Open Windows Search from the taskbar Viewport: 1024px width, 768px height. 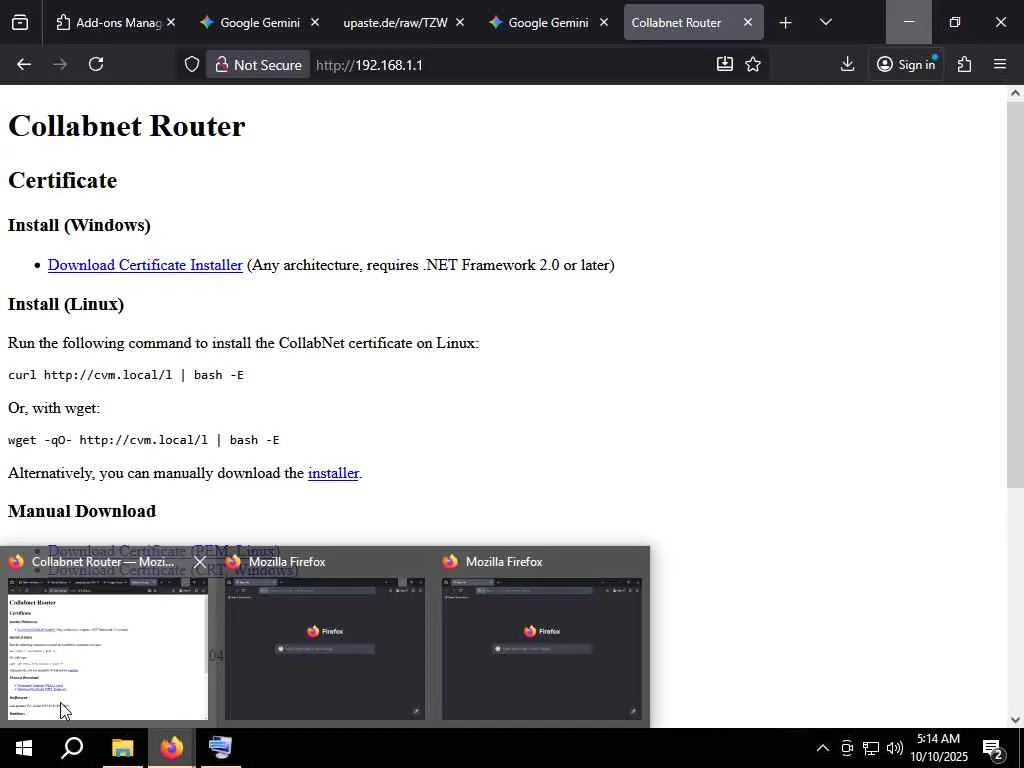[x=72, y=748]
